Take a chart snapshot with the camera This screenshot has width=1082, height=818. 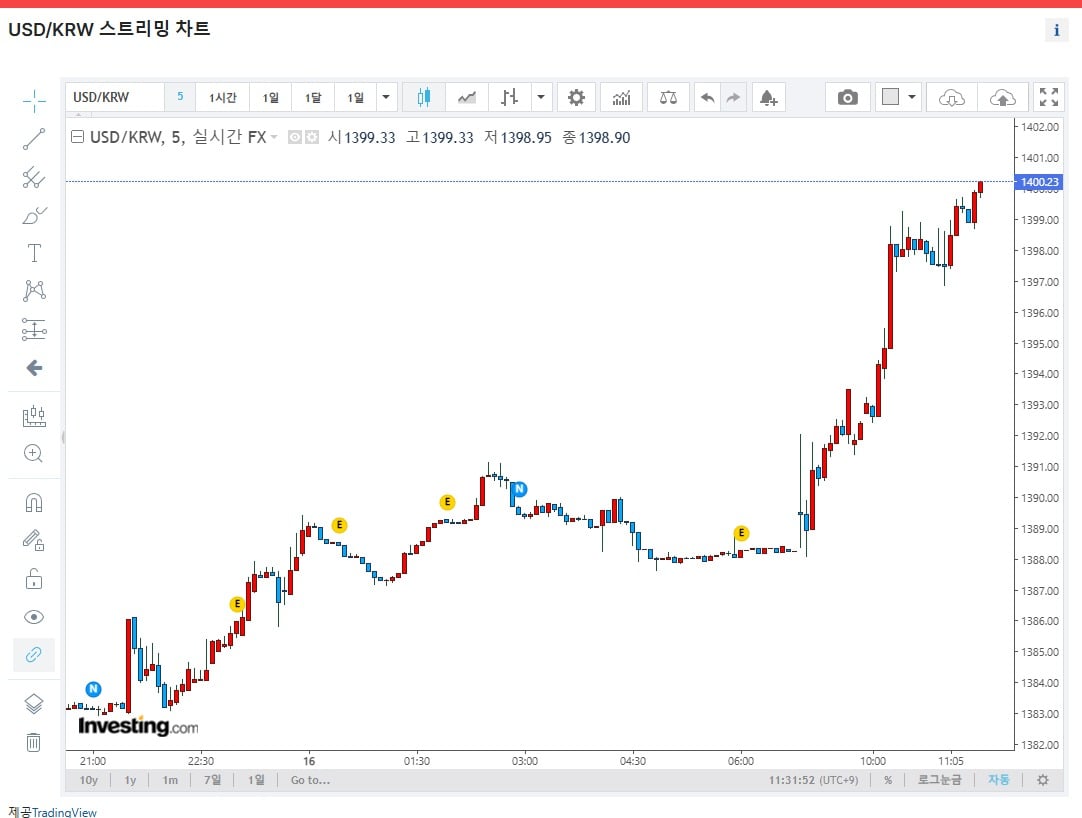(x=847, y=97)
